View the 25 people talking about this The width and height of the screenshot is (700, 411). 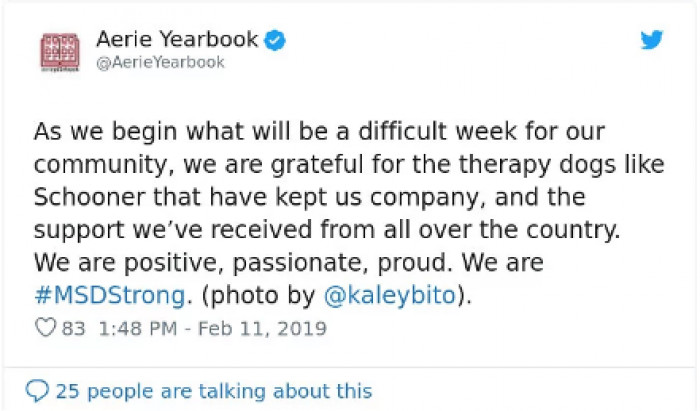click(213, 391)
